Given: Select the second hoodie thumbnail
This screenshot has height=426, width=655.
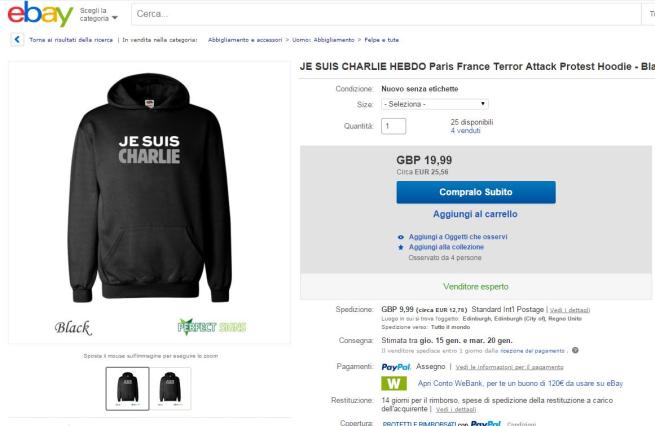Looking at the screenshot, I should point(172,388).
